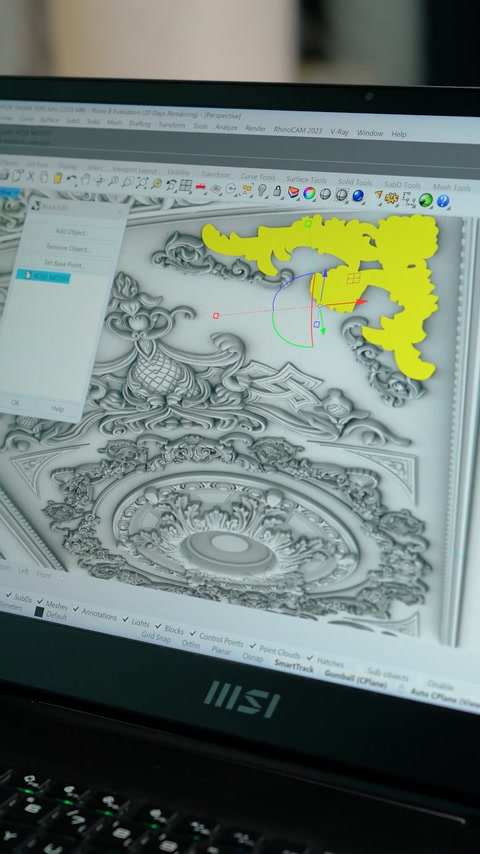
Task: Click the gray shaded sphere icon
Action: (325, 193)
